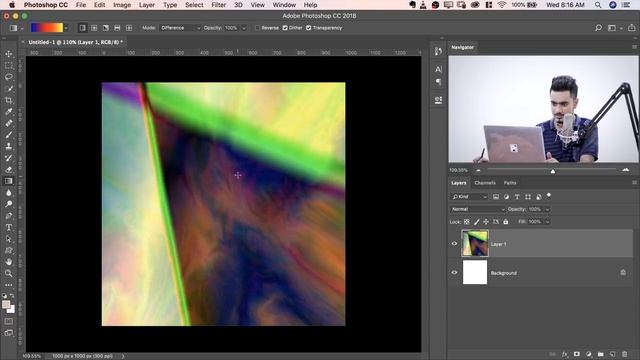Open layer Opacity dropdown arrow
Screen dimensions: 640x360
[547, 209]
